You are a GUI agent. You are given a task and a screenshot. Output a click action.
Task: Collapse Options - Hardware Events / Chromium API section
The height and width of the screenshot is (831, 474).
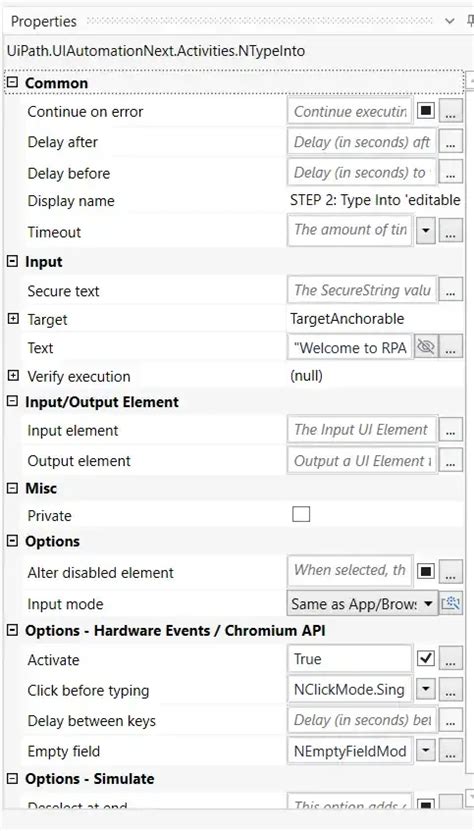(13, 631)
